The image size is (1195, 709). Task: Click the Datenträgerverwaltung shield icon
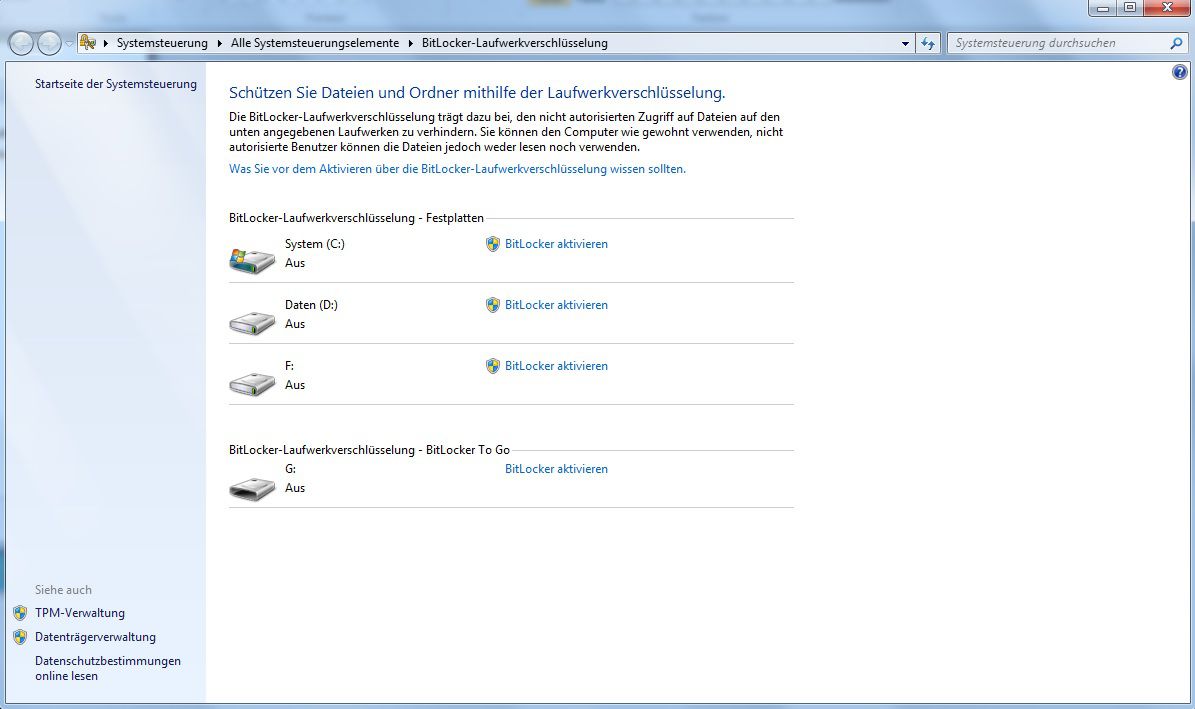[x=19, y=637]
